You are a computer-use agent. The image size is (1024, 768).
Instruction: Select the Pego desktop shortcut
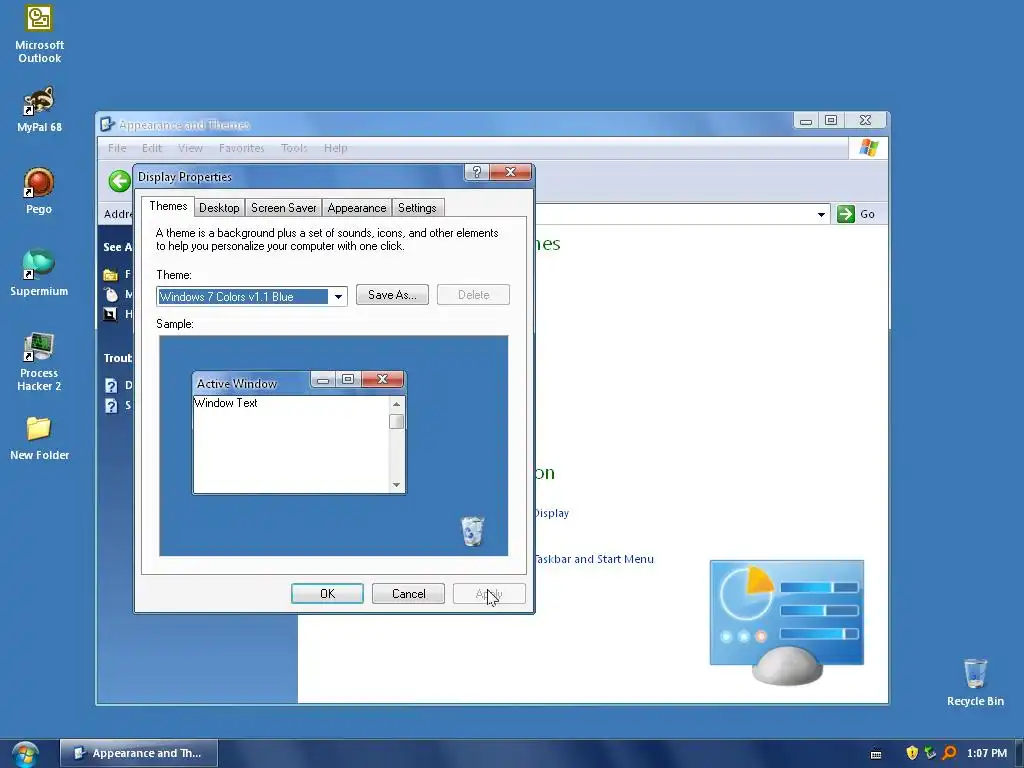[x=39, y=191]
